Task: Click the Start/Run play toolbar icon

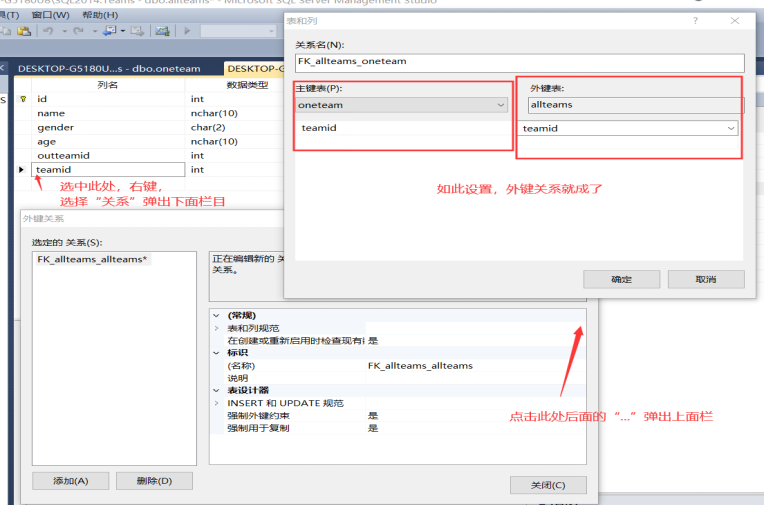Action: pyautogui.click(x=187, y=31)
